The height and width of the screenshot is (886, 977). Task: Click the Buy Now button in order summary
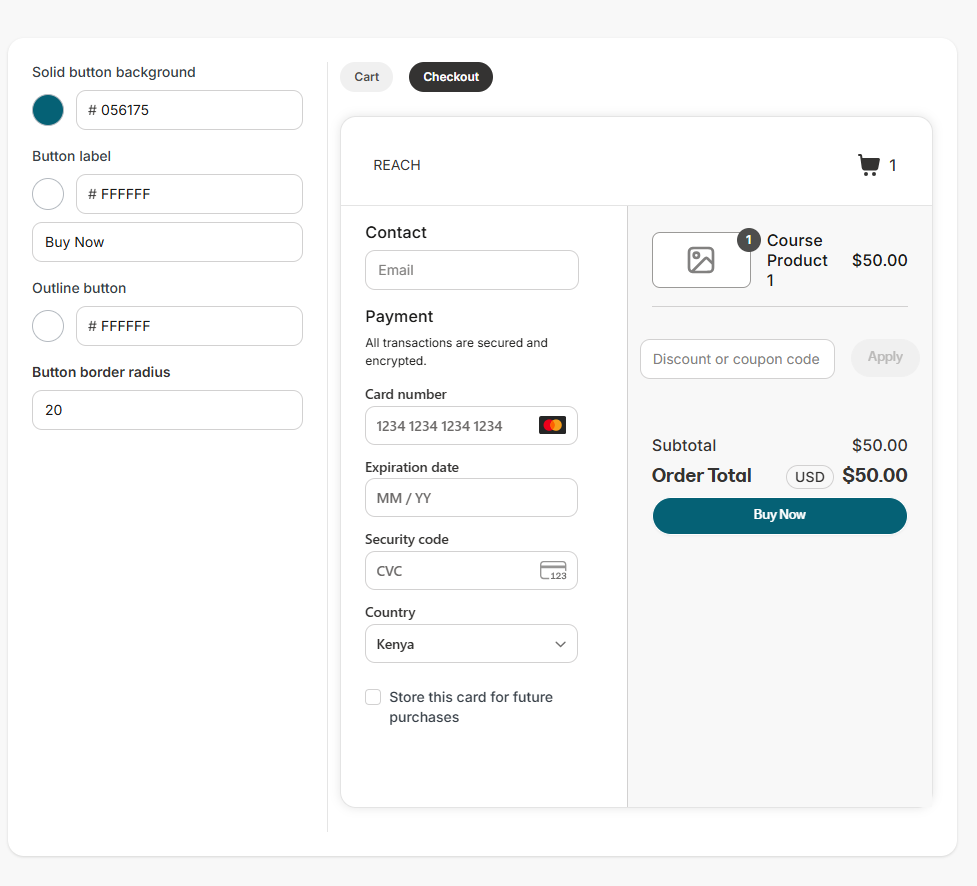pos(779,515)
